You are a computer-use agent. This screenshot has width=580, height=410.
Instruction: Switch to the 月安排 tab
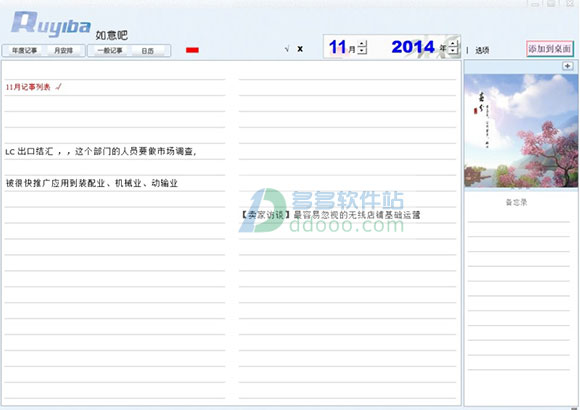tap(63, 50)
